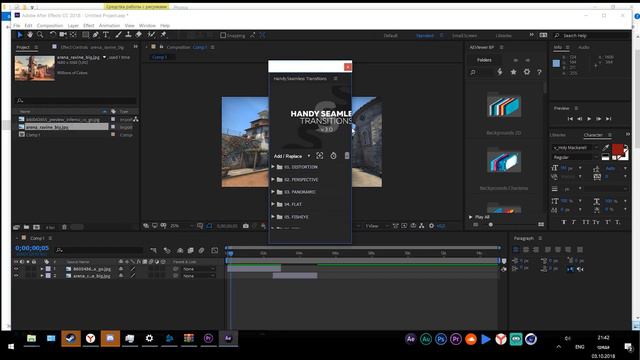The height and width of the screenshot is (360, 640).
Task: Expand the 04. FLAT folder
Action: [x=273, y=204]
